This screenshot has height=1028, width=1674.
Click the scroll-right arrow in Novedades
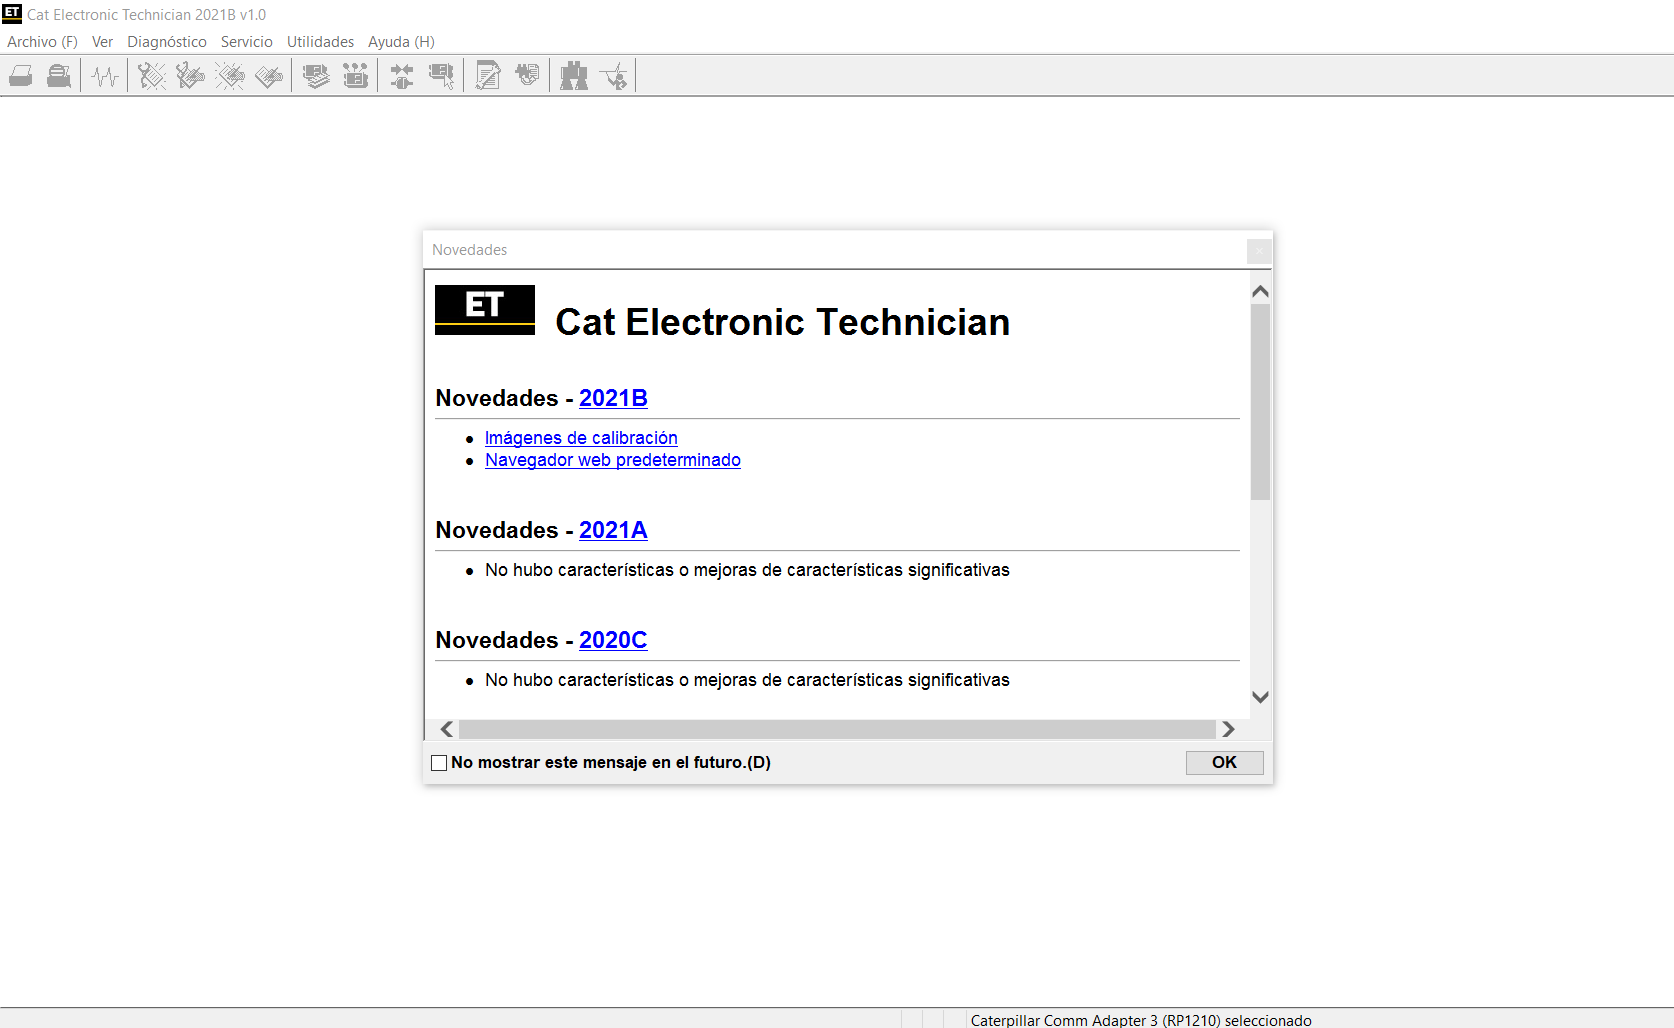pyautogui.click(x=1228, y=729)
